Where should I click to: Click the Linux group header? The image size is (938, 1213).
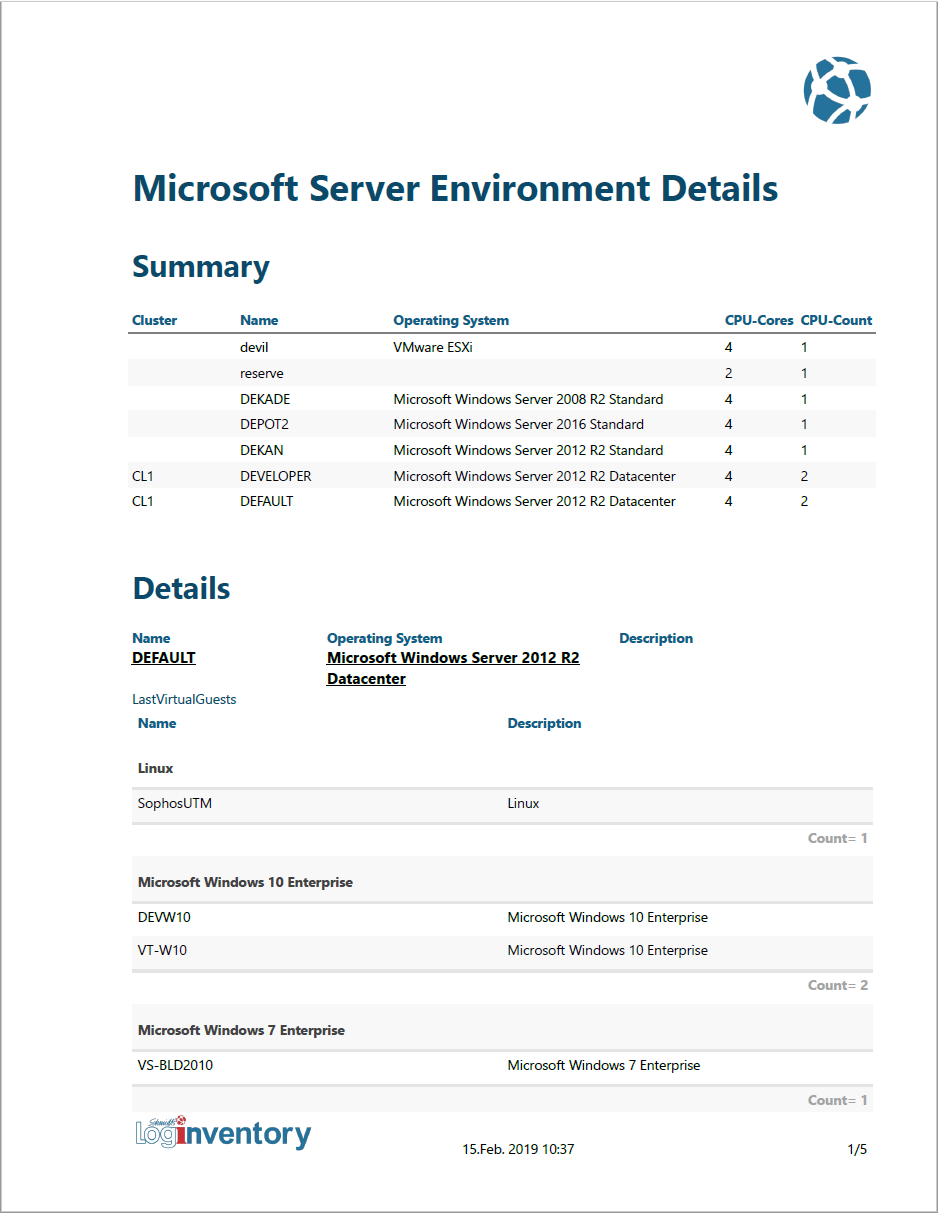[155, 768]
